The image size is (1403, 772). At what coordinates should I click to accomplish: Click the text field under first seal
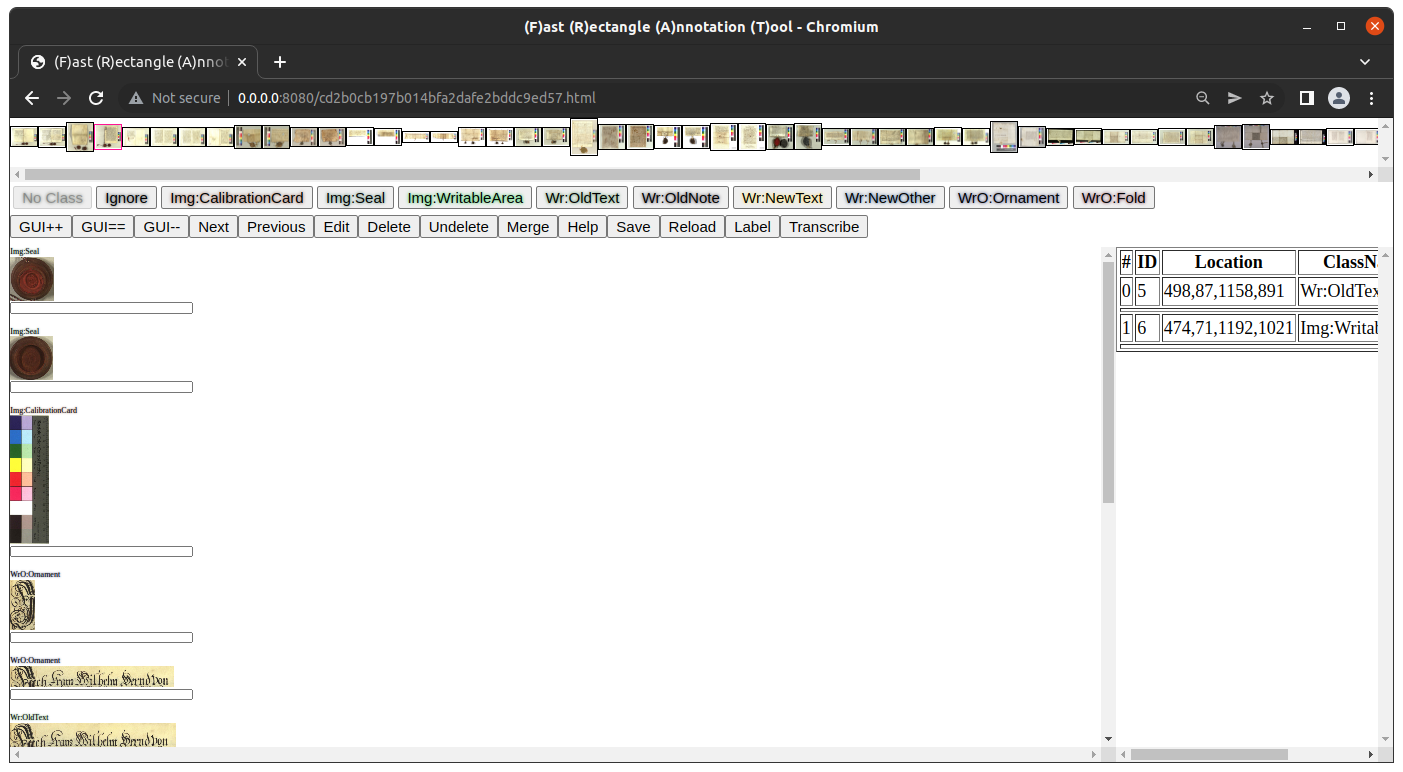[x=101, y=308]
